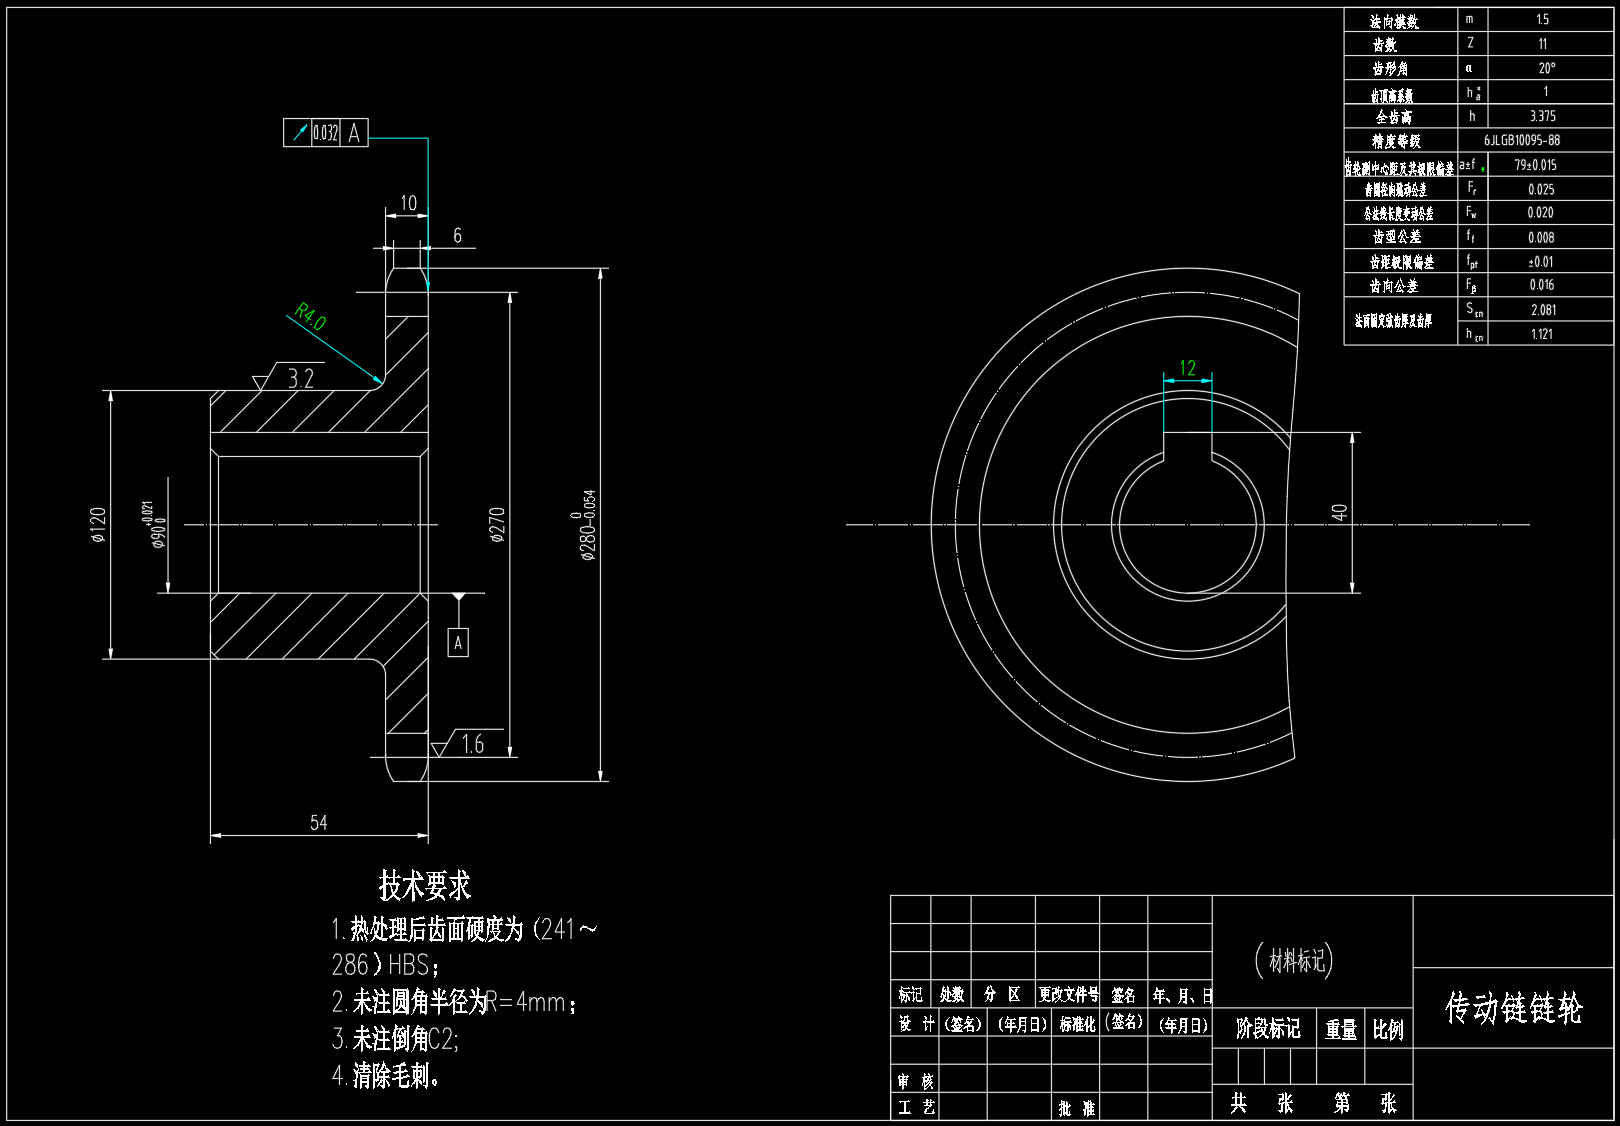Click the 传动链链轮 title block name
This screenshot has width=1620, height=1126.
tap(1514, 1008)
